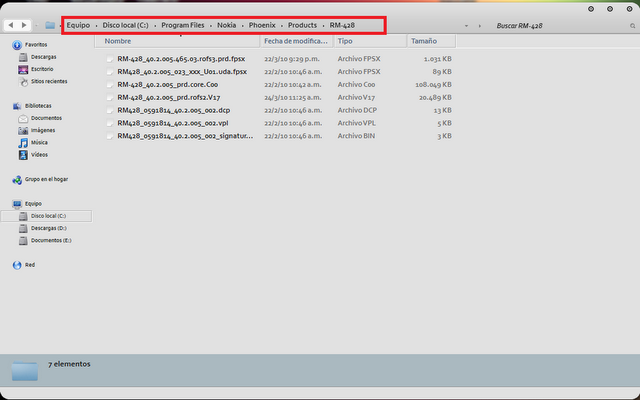The height and width of the screenshot is (400, 640).
Task: Go forward with the right arrow button
Action: pyautogui.click(x=24, y=25)
